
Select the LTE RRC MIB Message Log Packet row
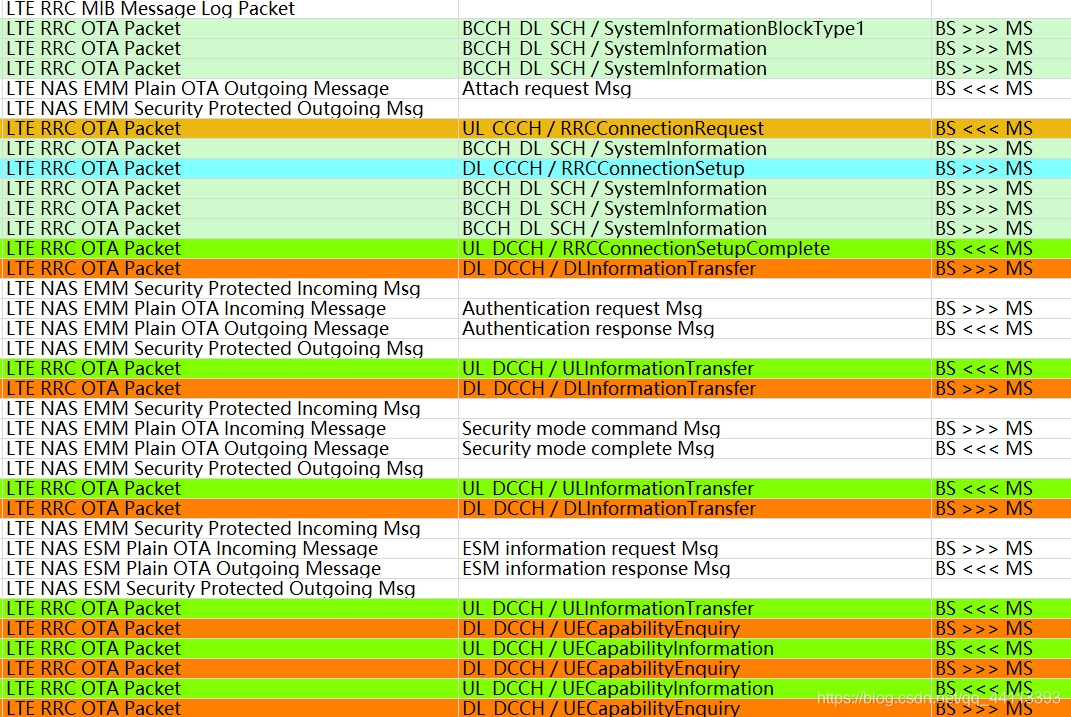pos(536,9)
